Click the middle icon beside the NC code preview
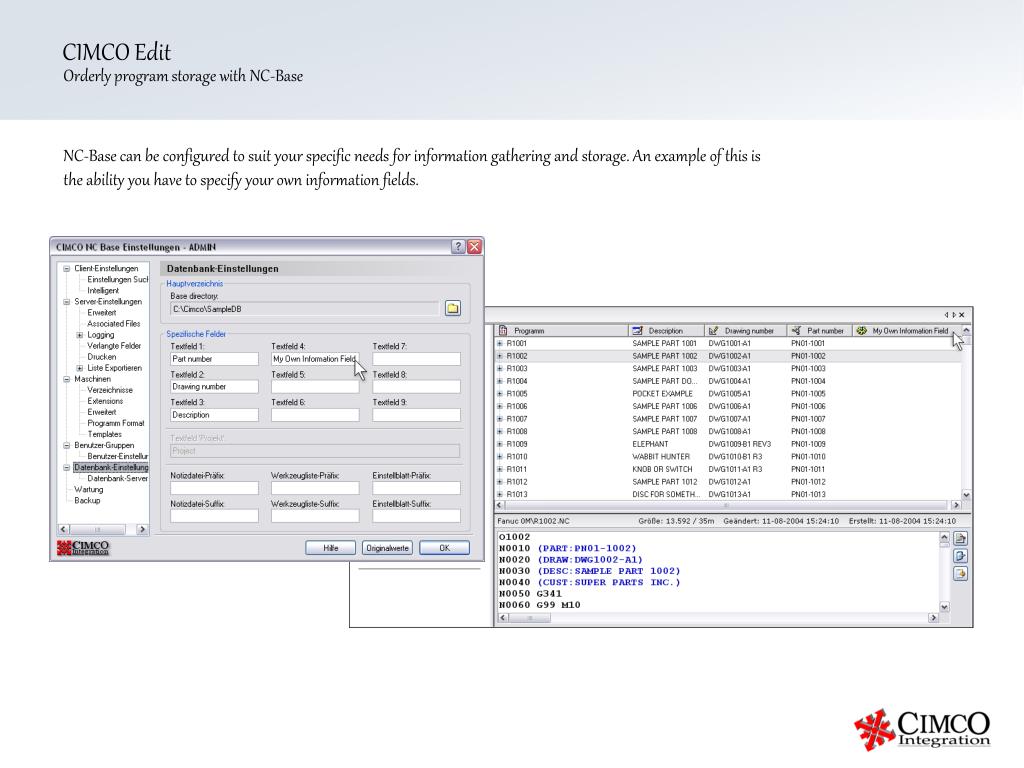Viewport: 1024px width, 768px height. click(x=960, y=556)
